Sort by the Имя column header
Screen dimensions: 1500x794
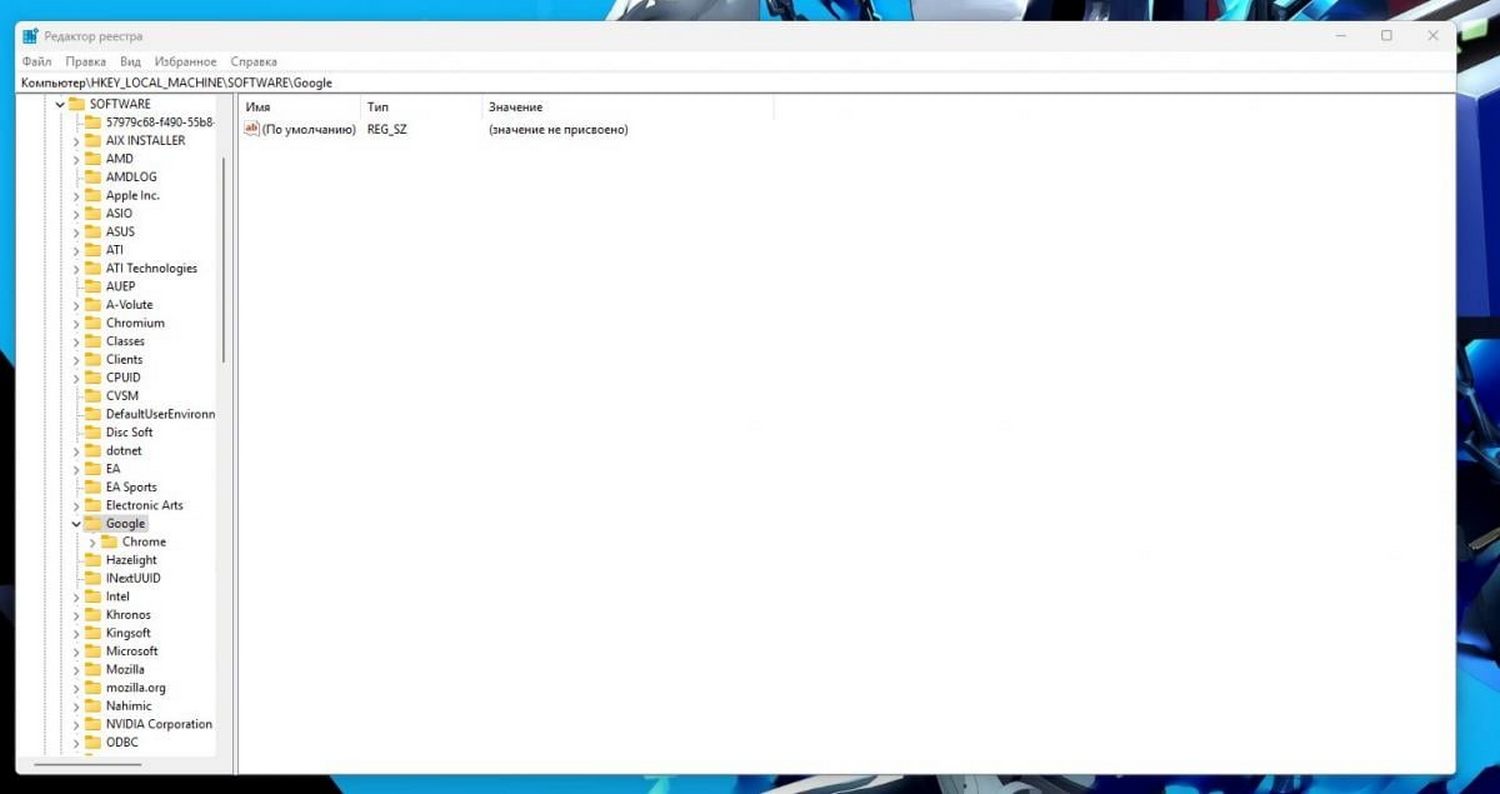click(x=300, y=107)
